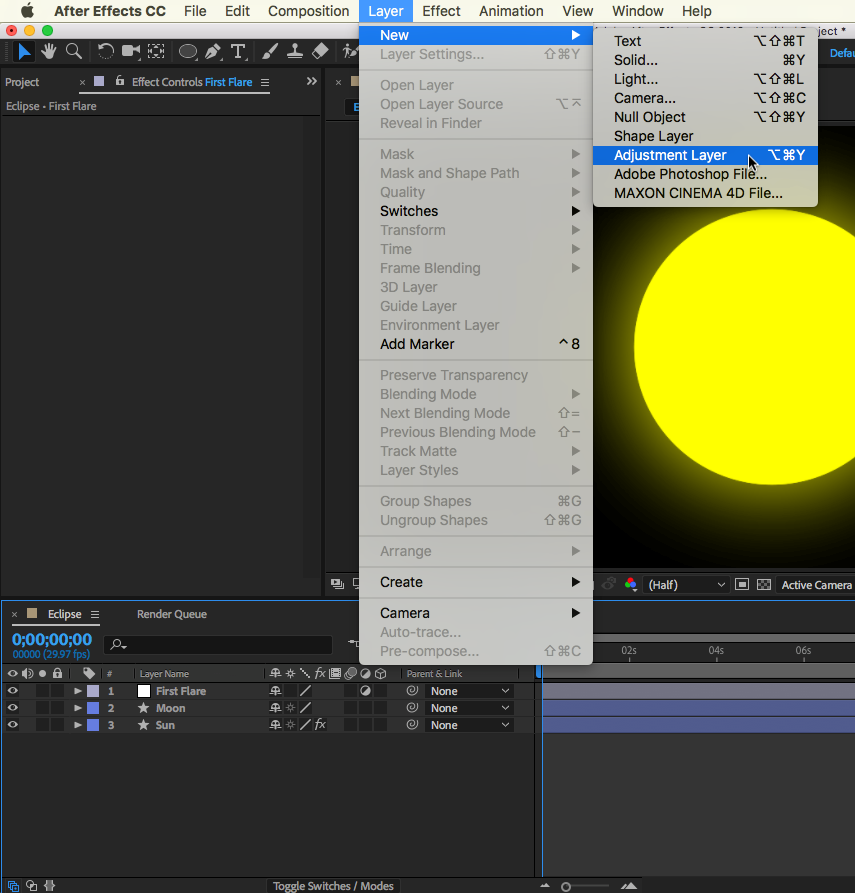Click the timeline layer search field
This screenshot has width=855, height=893.
[x=220, y=645]
